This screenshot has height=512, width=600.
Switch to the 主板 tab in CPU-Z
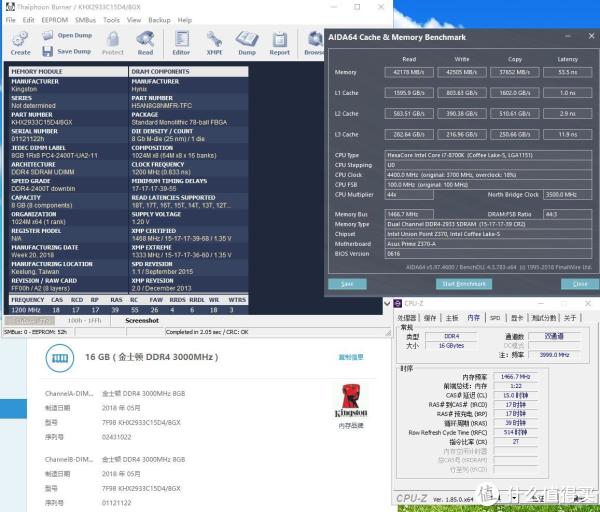pyautogui.click(x=452, y=318)
